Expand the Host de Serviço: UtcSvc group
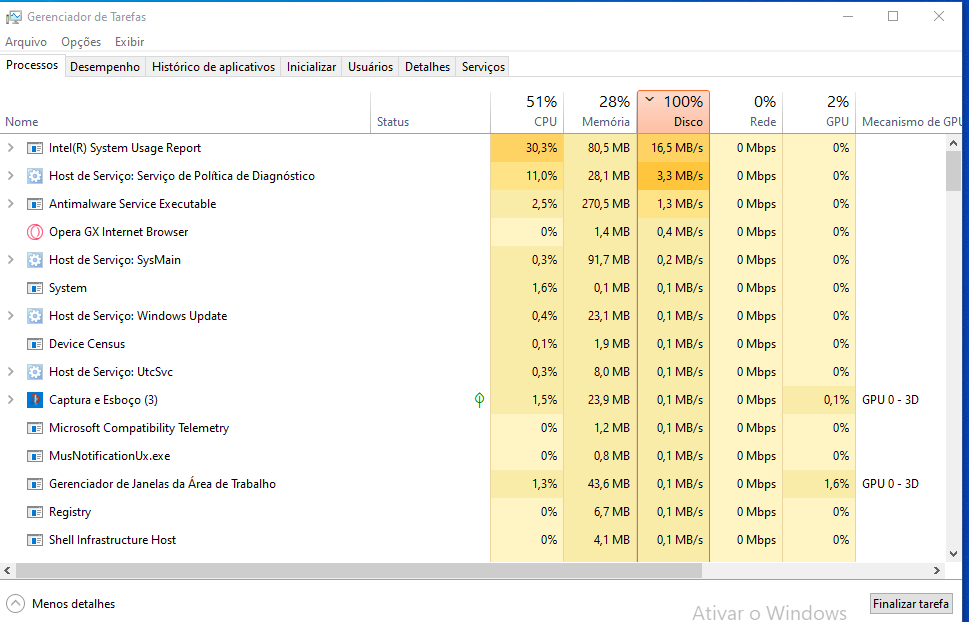 click(11, 372)
